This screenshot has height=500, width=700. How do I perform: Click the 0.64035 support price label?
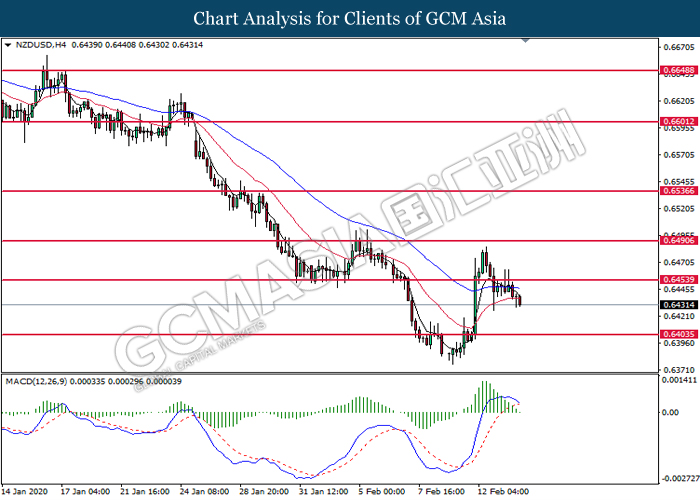pos(679,334)
